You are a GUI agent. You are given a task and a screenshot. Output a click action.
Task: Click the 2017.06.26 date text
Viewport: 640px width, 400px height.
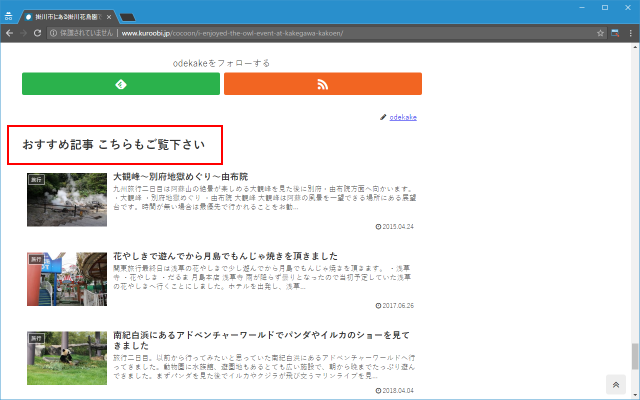tap(398, 306)
